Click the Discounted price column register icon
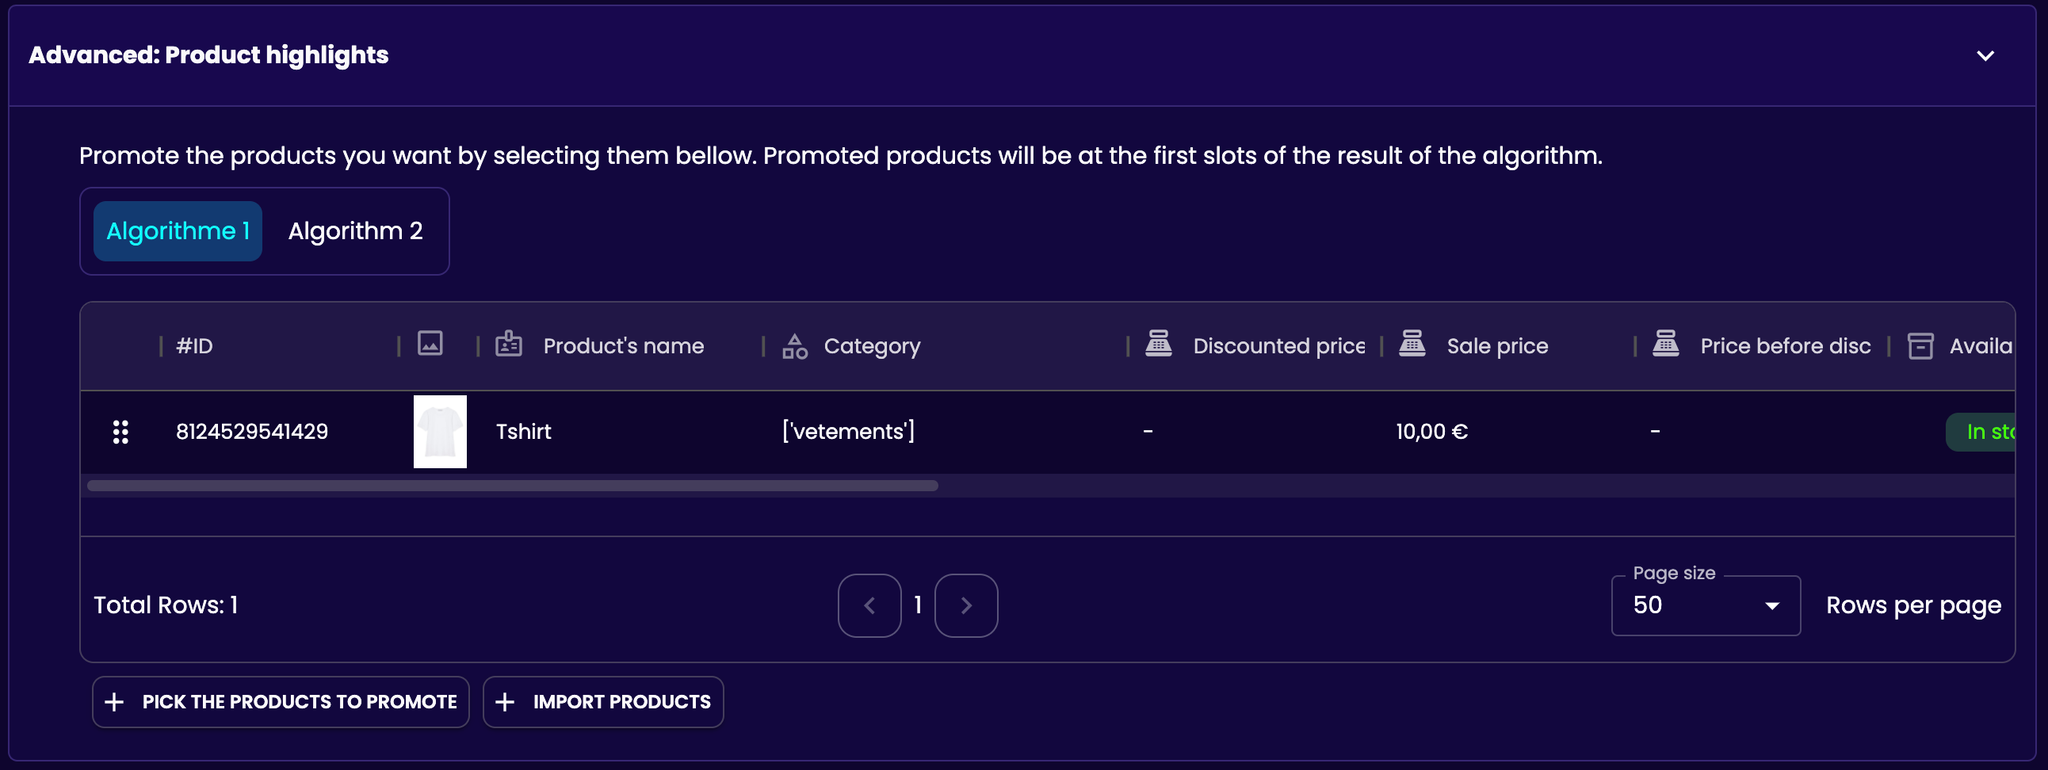The width and height of the screenshot is (2048, 770). pyautogui.click(x=1158, y=344)
